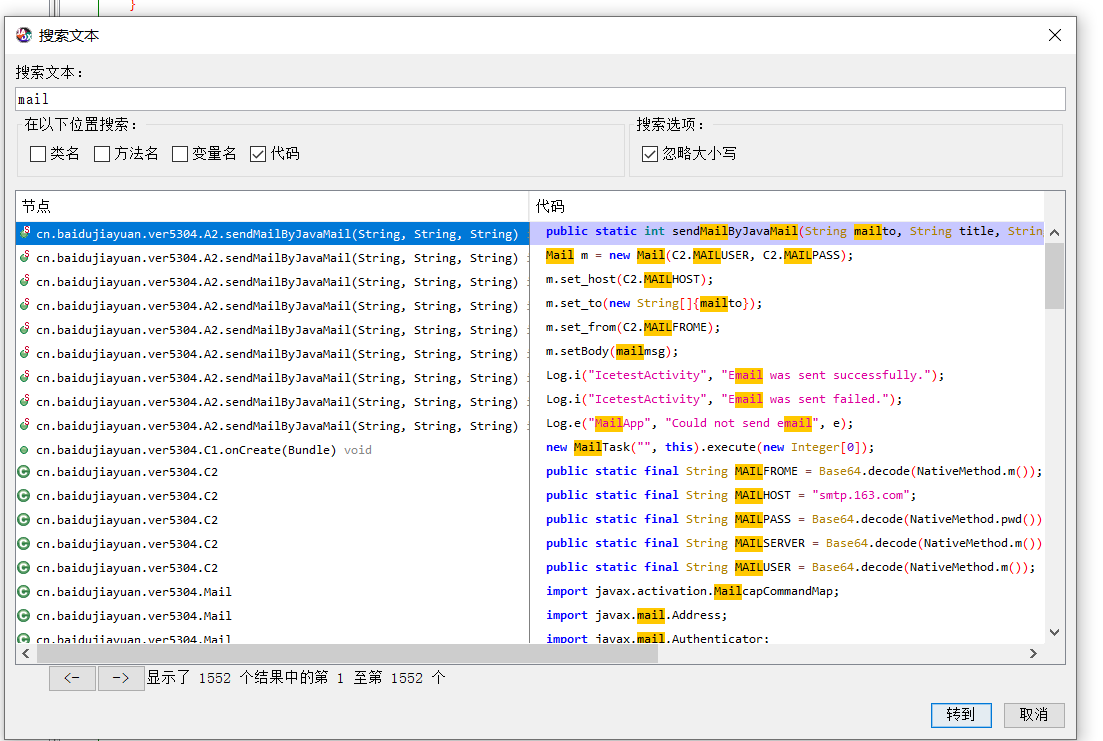Check the 方法名 checkbox

click(102, 153)
